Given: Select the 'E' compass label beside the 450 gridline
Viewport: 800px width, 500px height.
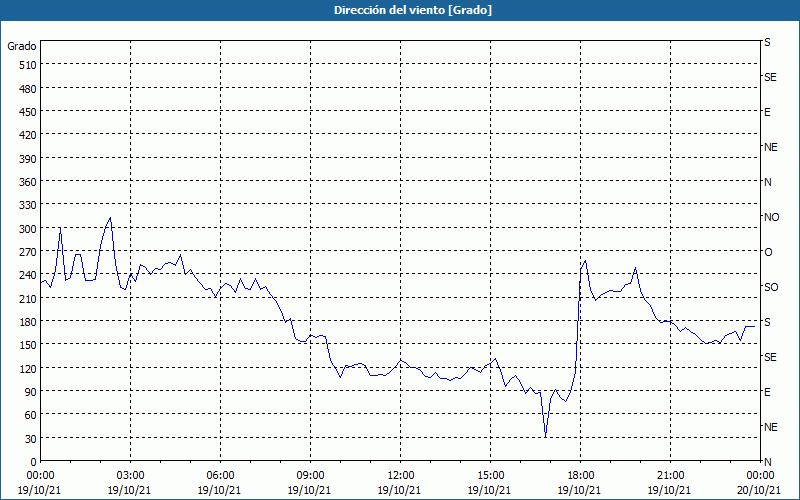Looking at the screenshot, I should click(x=767, y=112).
